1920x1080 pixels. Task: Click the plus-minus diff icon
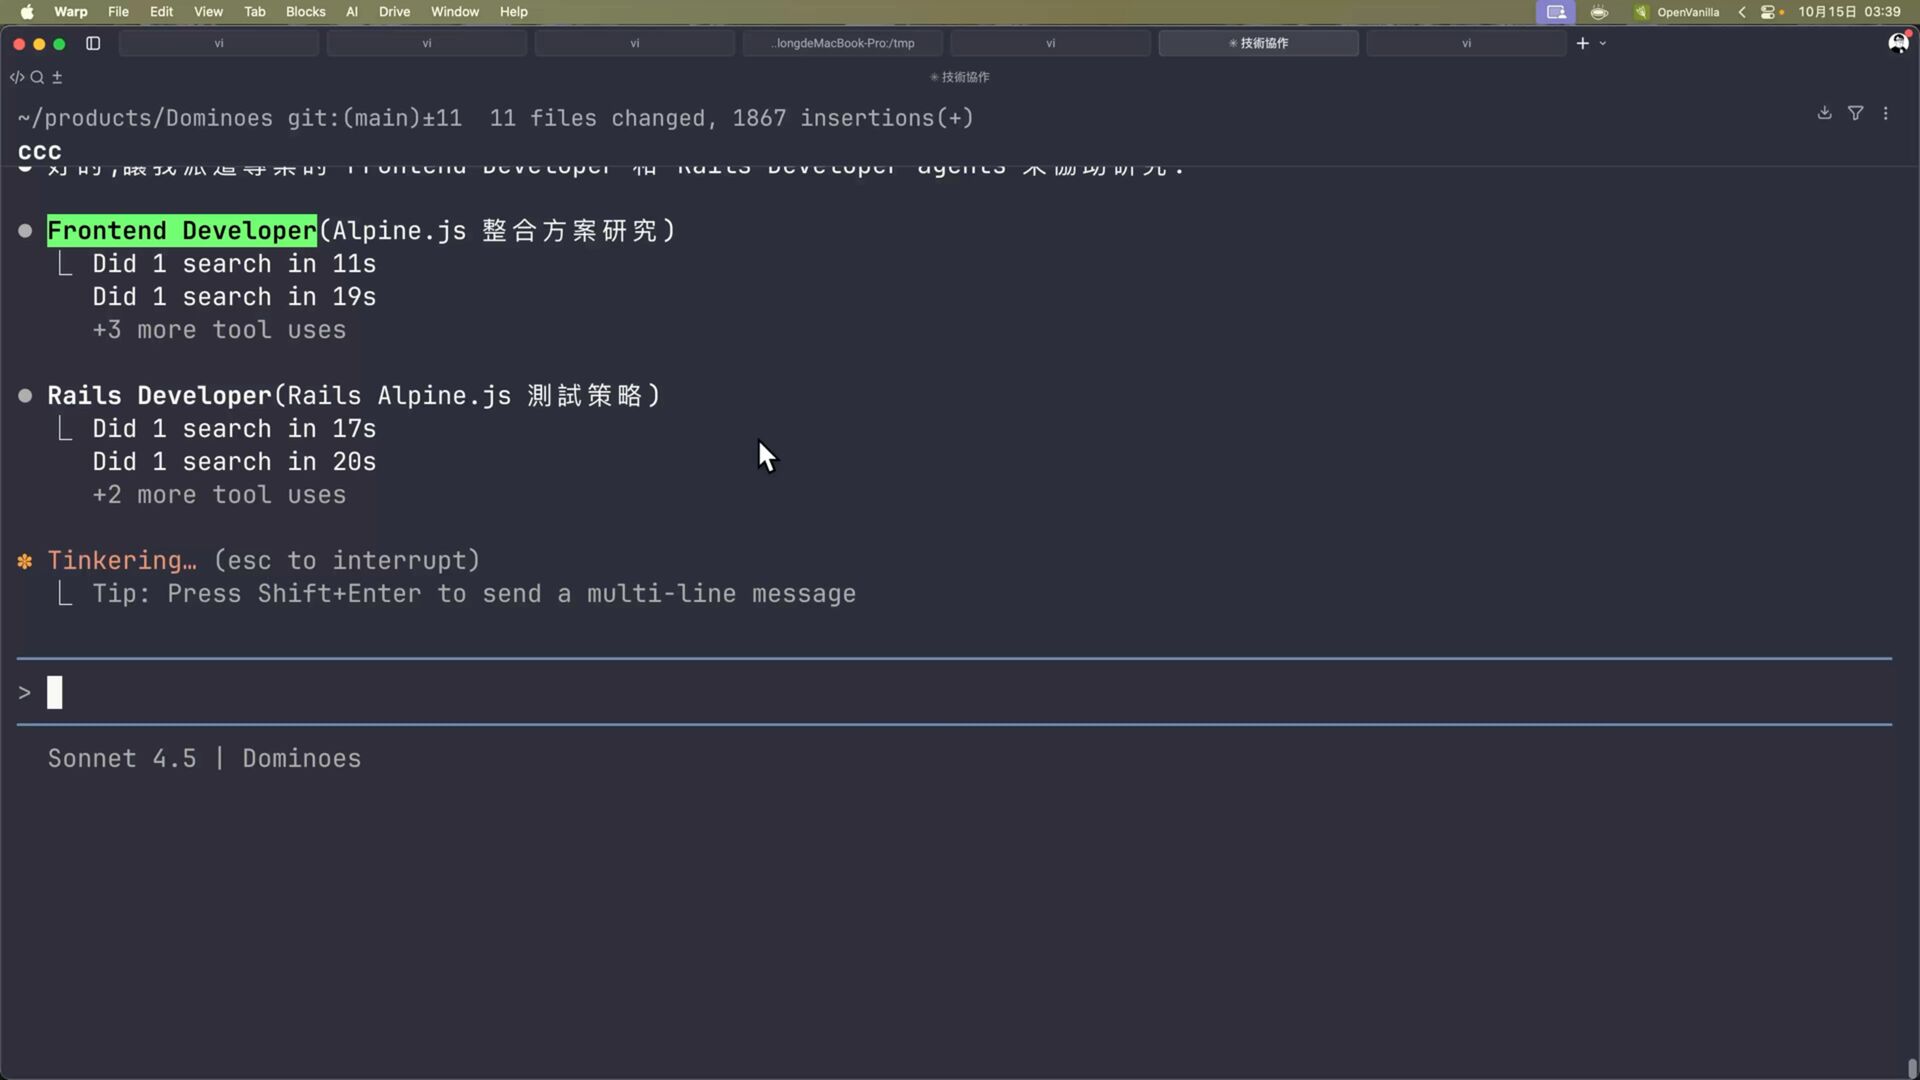point(57,77)
